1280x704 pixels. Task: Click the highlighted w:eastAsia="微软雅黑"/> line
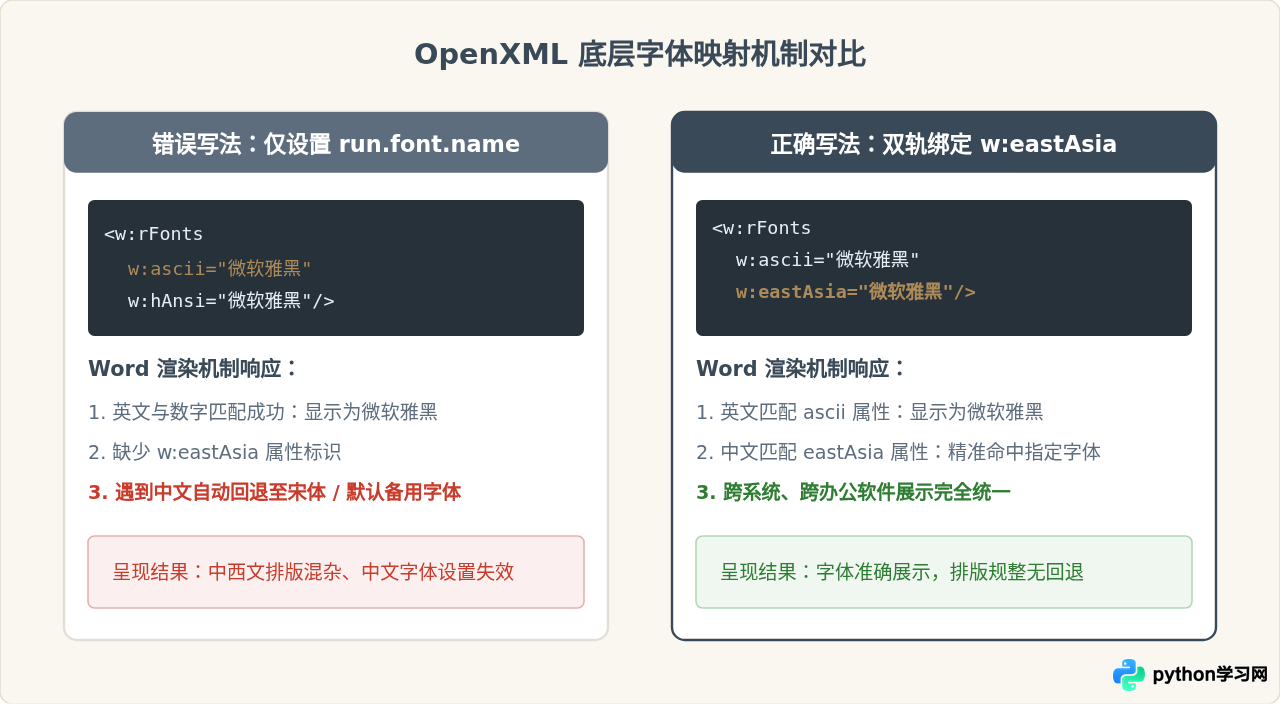pyautogui.click(x=856, y=292)
